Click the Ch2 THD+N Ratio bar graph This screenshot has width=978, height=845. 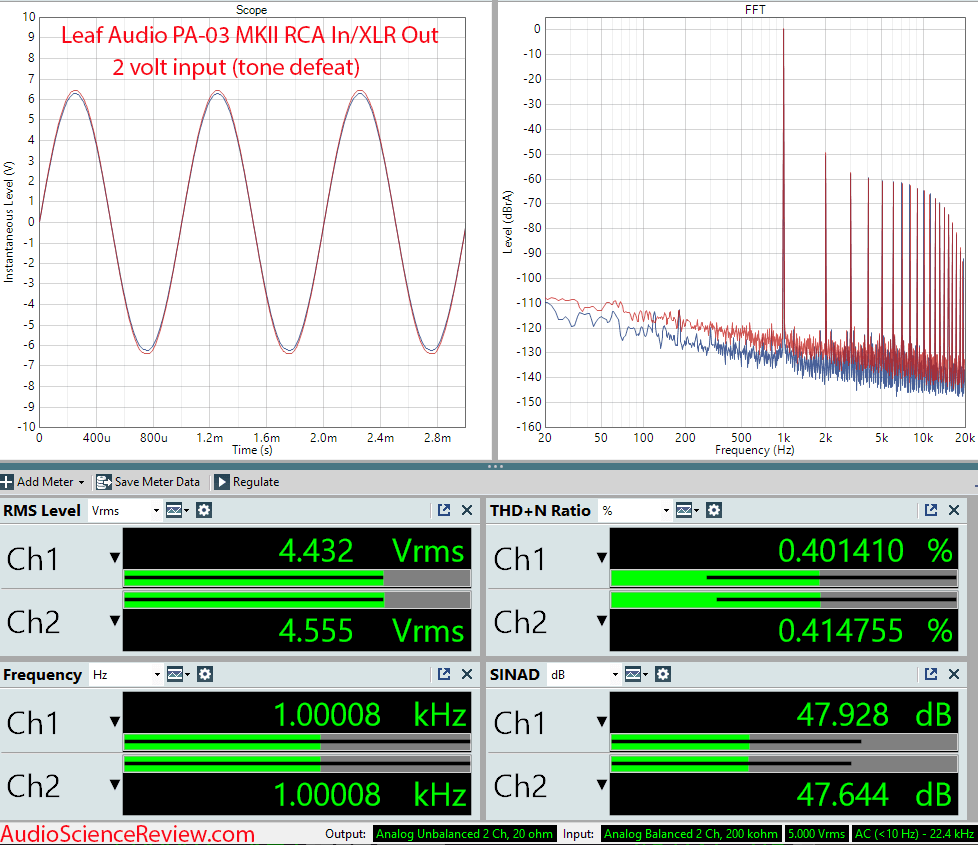[x=784, y=600]
